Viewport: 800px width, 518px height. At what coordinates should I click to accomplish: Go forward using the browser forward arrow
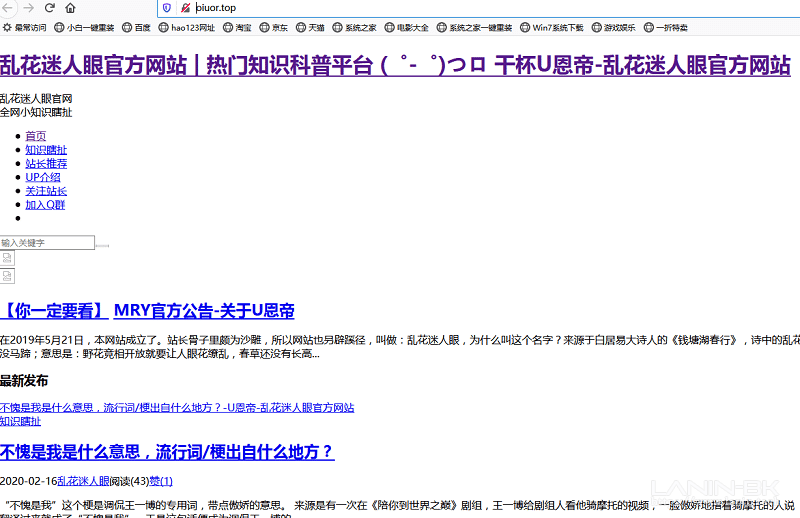click(x=29, y=8)
